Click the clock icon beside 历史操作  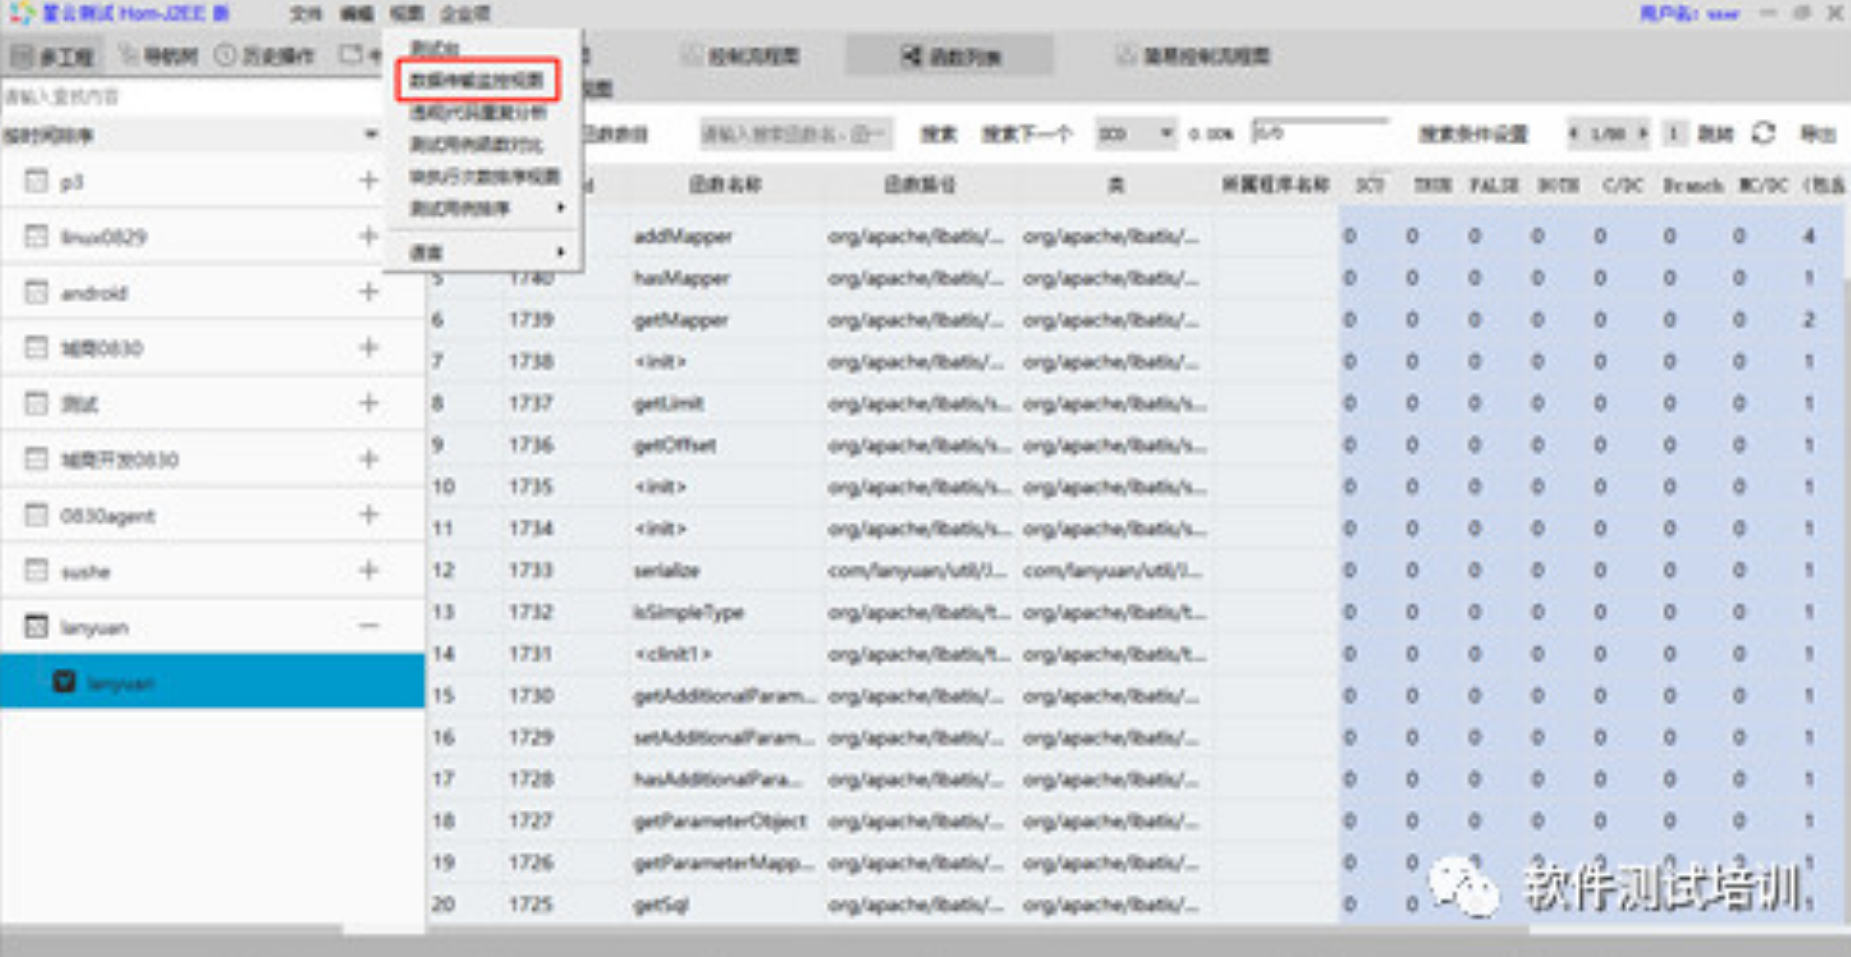226,55
